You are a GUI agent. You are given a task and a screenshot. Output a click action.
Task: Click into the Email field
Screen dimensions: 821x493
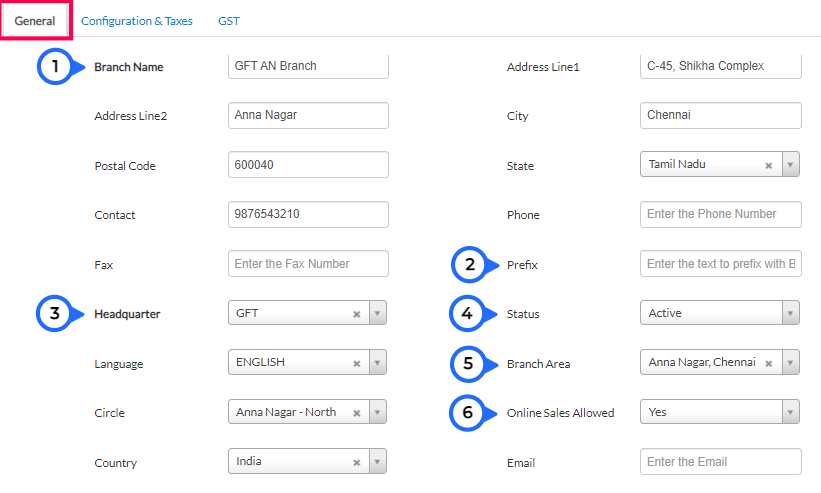point(720,462)
